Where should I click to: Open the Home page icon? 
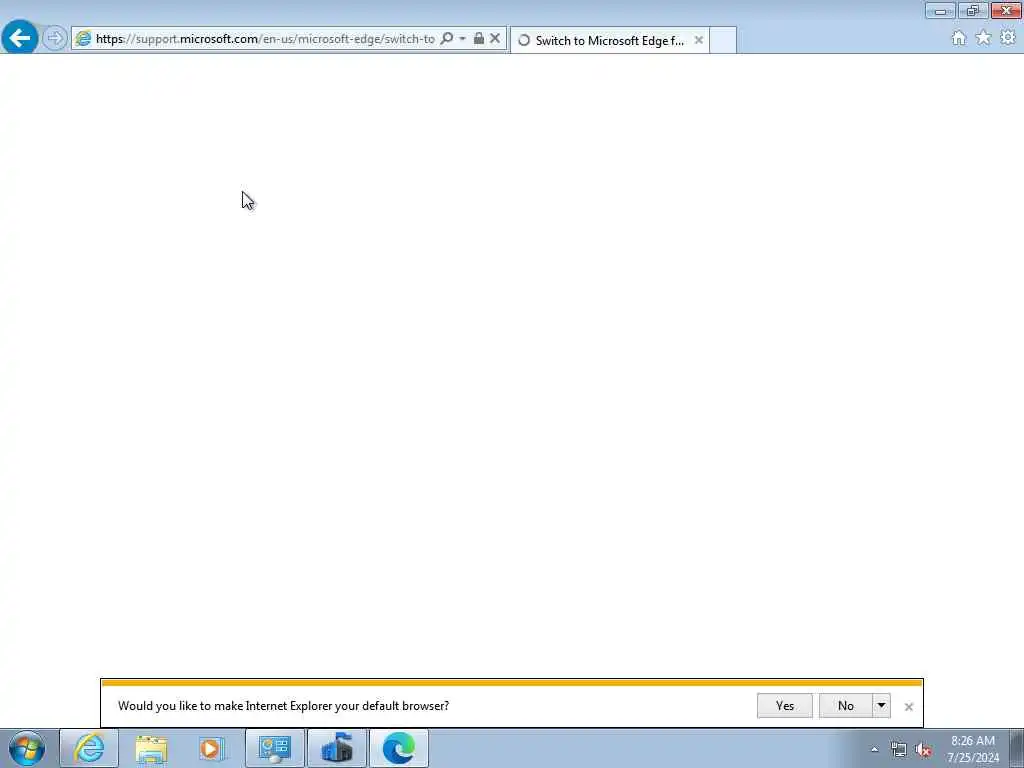click(958, 38)
